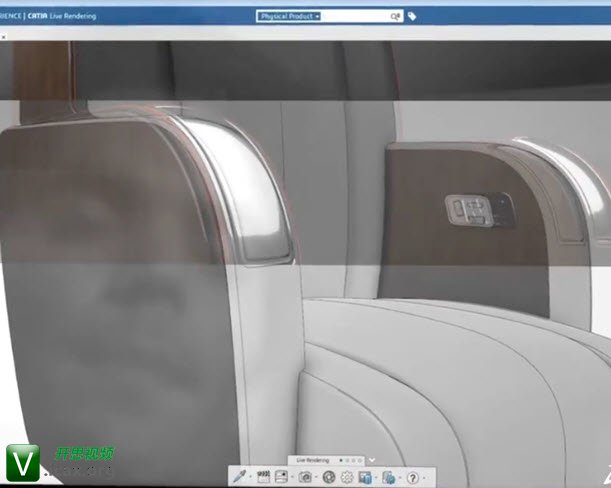Click the seat control panel in viewport
The height and width of the screenshot is (488, 611).
pos(479,210)
